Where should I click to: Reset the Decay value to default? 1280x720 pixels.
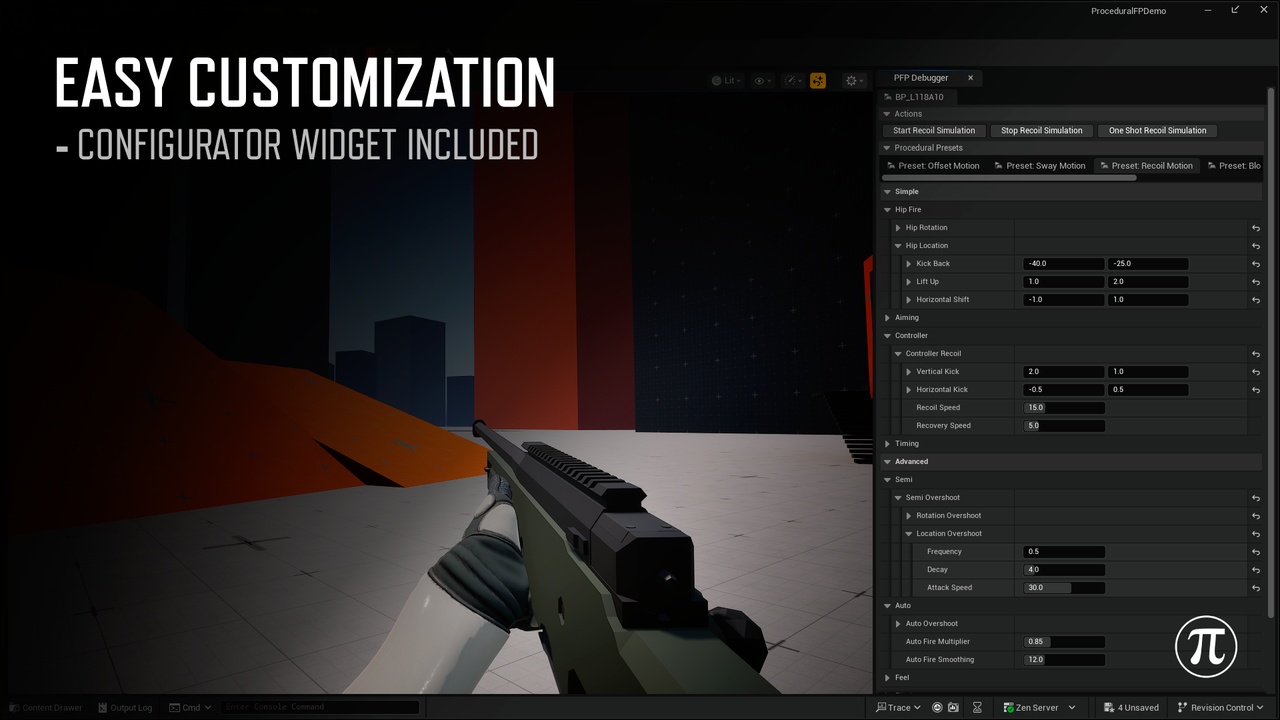click(1256, 570)
